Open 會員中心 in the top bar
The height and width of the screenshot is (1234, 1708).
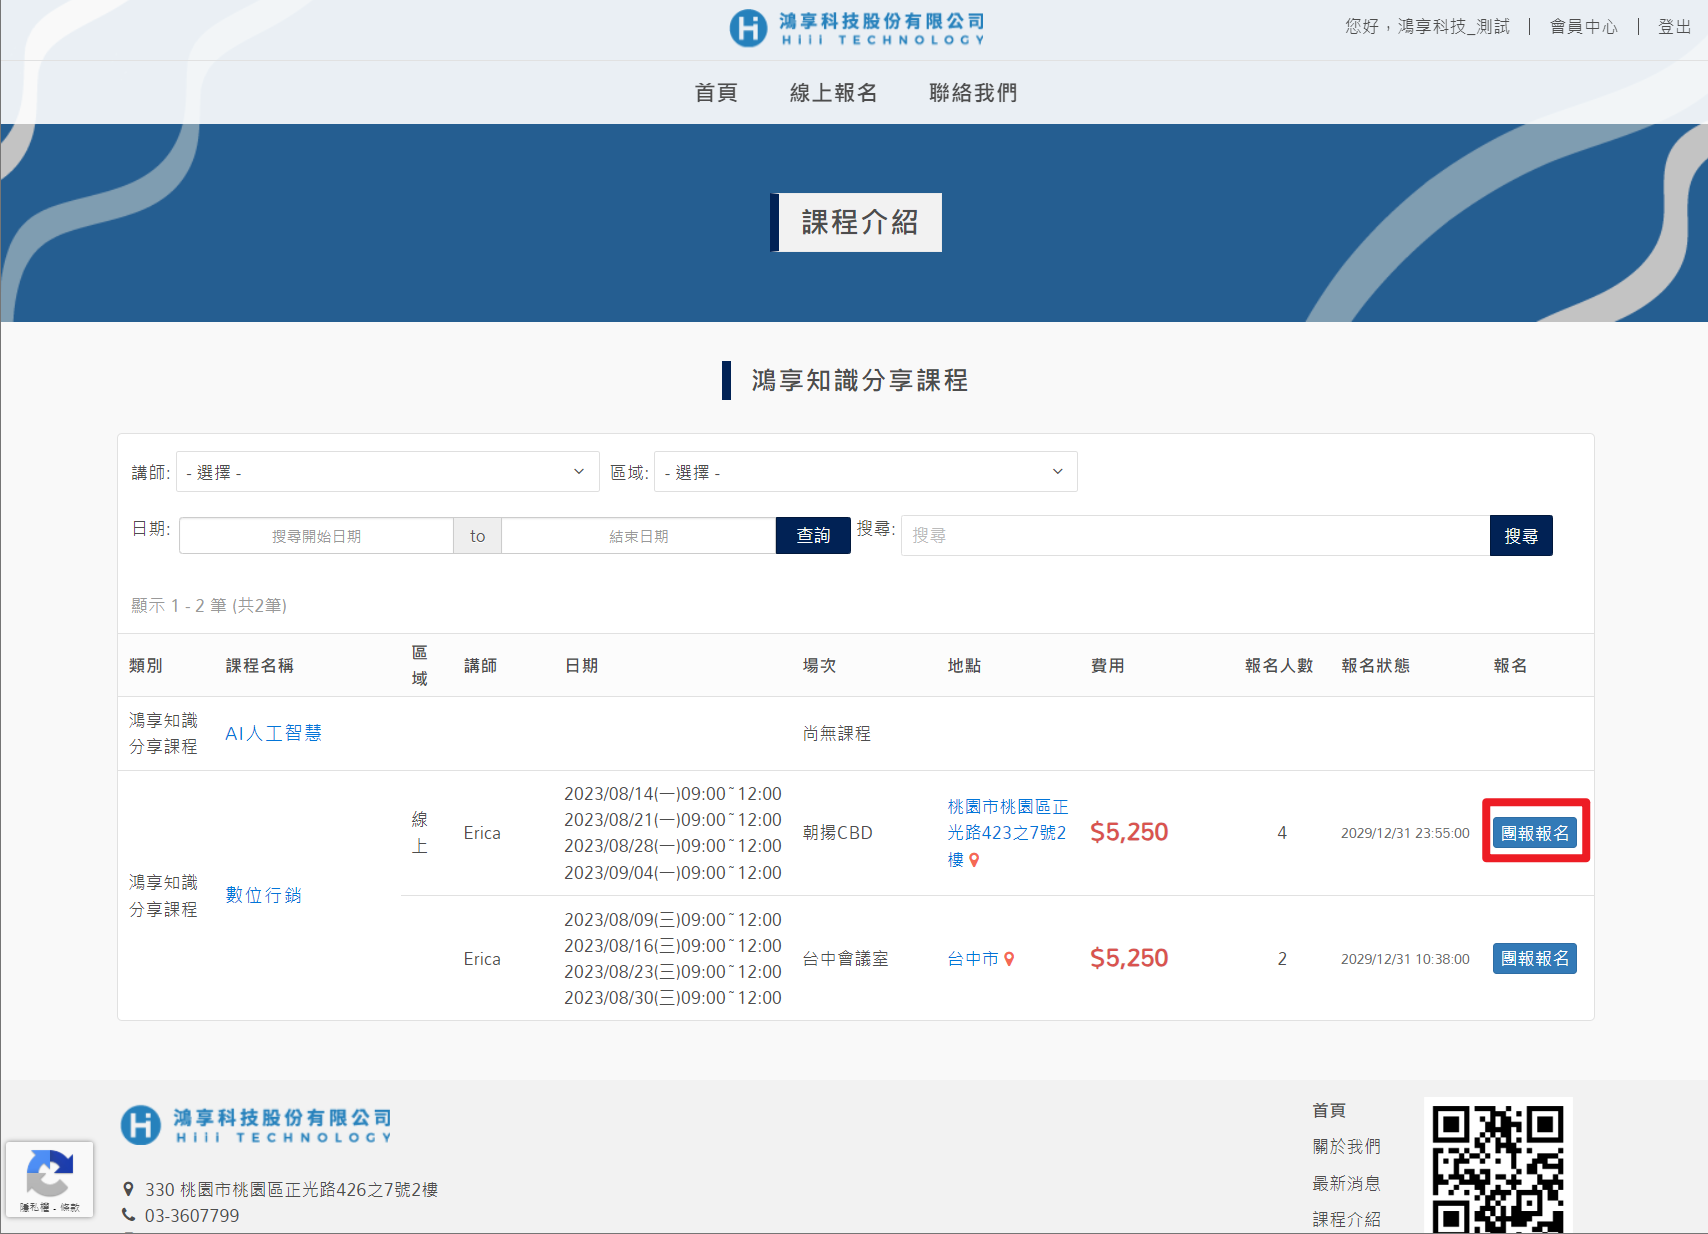[x=1583, y=27]
